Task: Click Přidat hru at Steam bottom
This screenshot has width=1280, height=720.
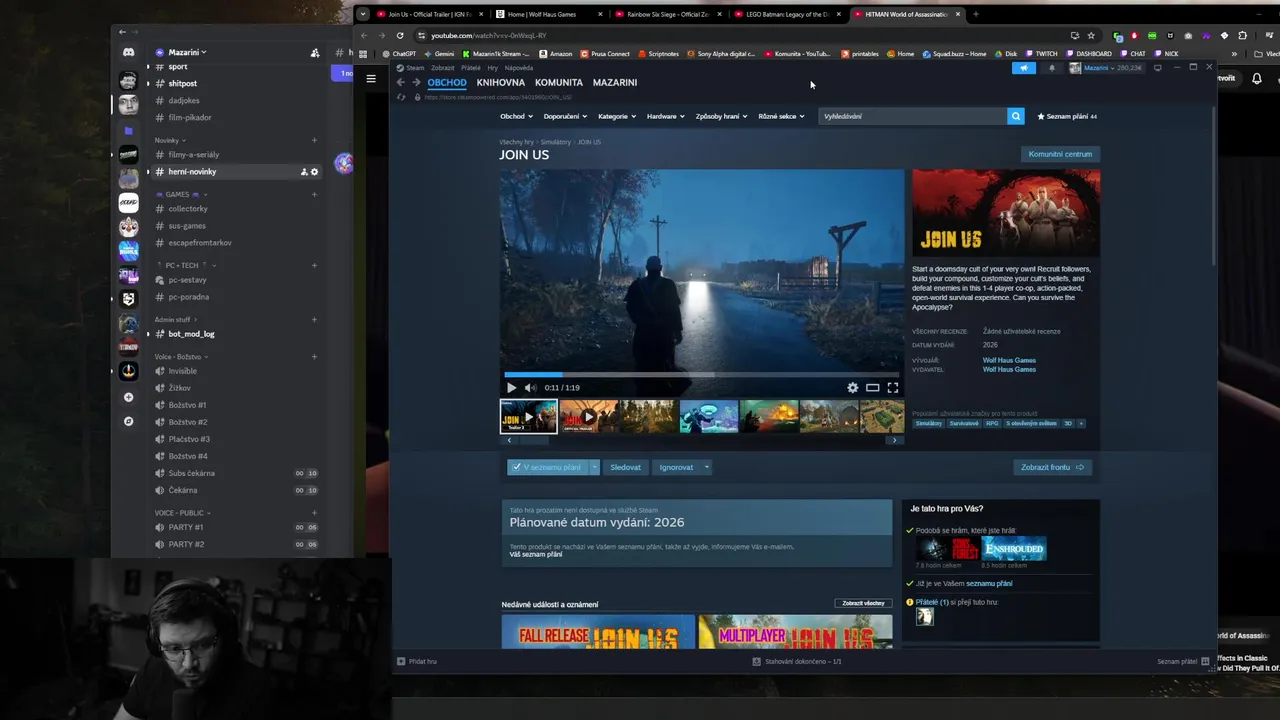Action: (417, 661)
